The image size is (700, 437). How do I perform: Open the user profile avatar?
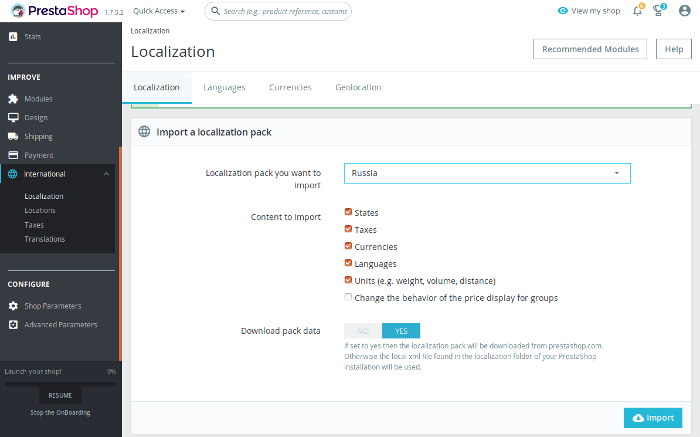point(684,11)
